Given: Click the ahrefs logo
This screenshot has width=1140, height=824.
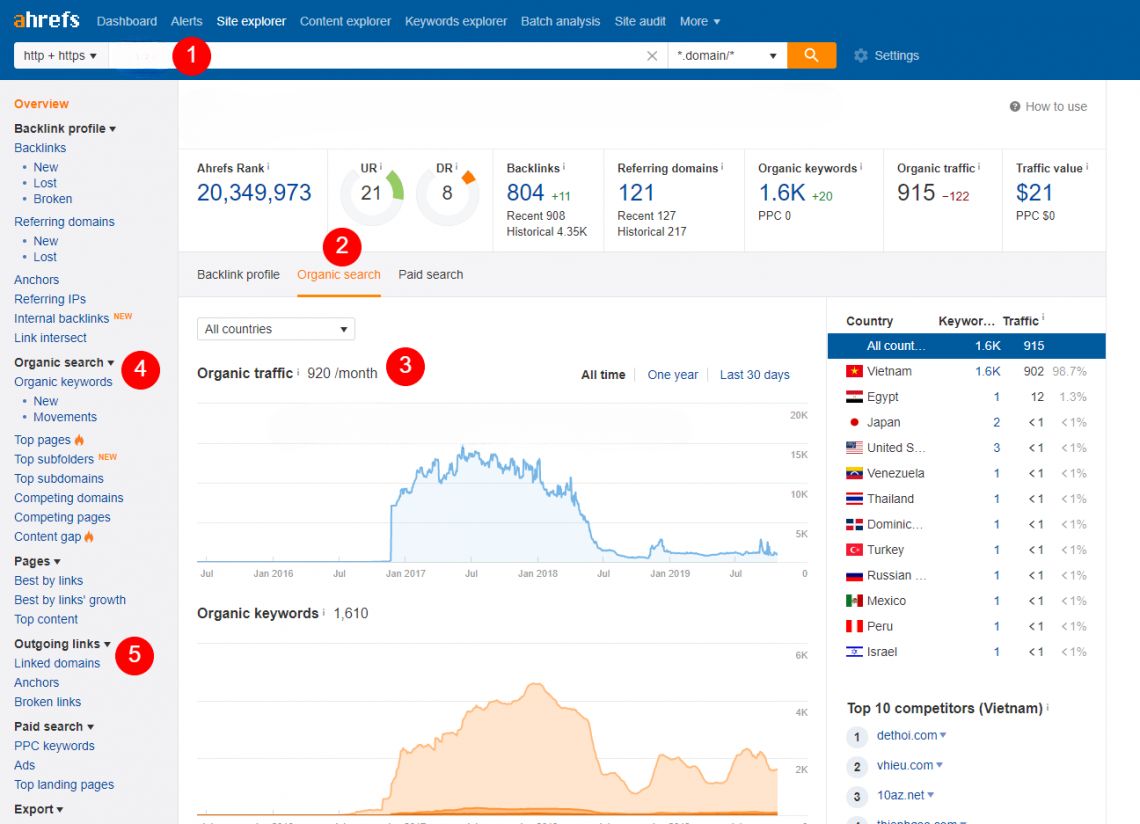Looking at the screenshot, I should (x=47, y=20).
